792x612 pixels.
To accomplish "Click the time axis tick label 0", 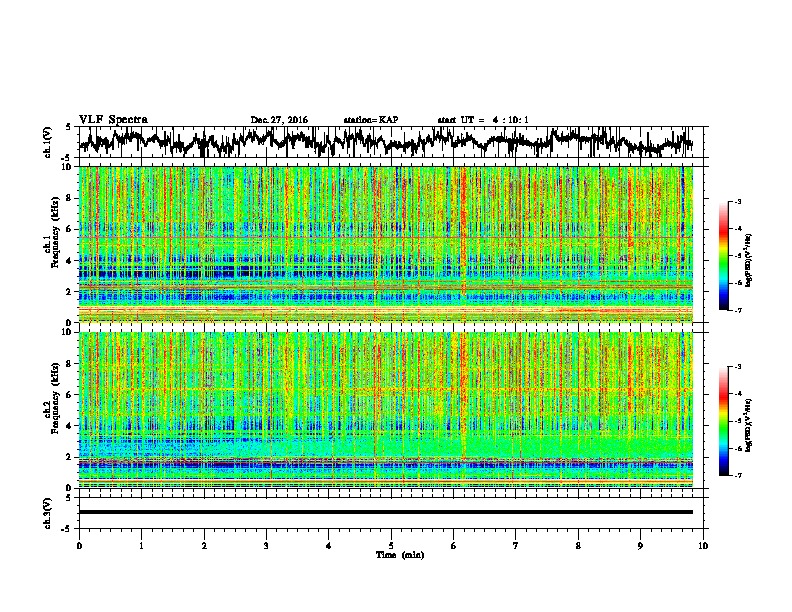I will point(79,546).
